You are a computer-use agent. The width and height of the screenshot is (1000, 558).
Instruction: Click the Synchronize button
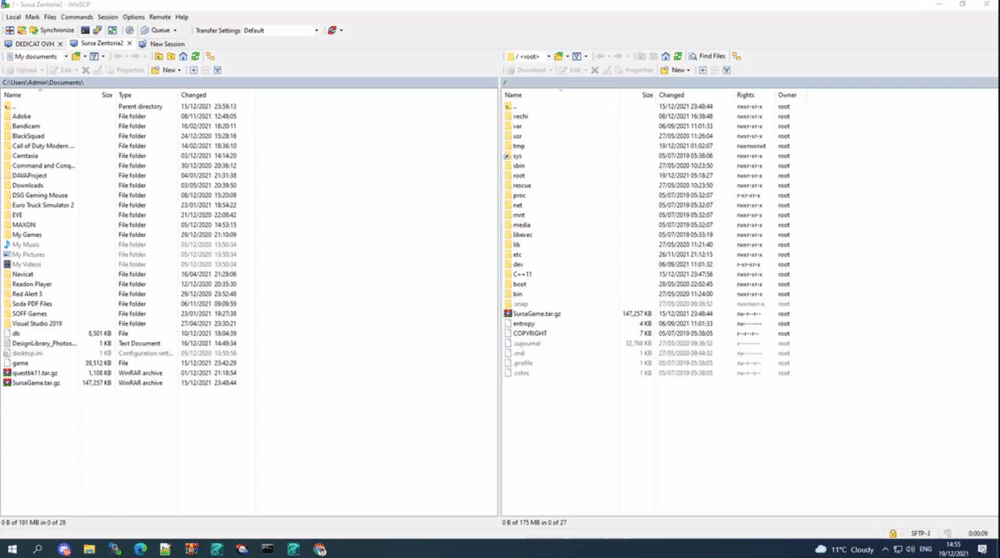point(52,30)
